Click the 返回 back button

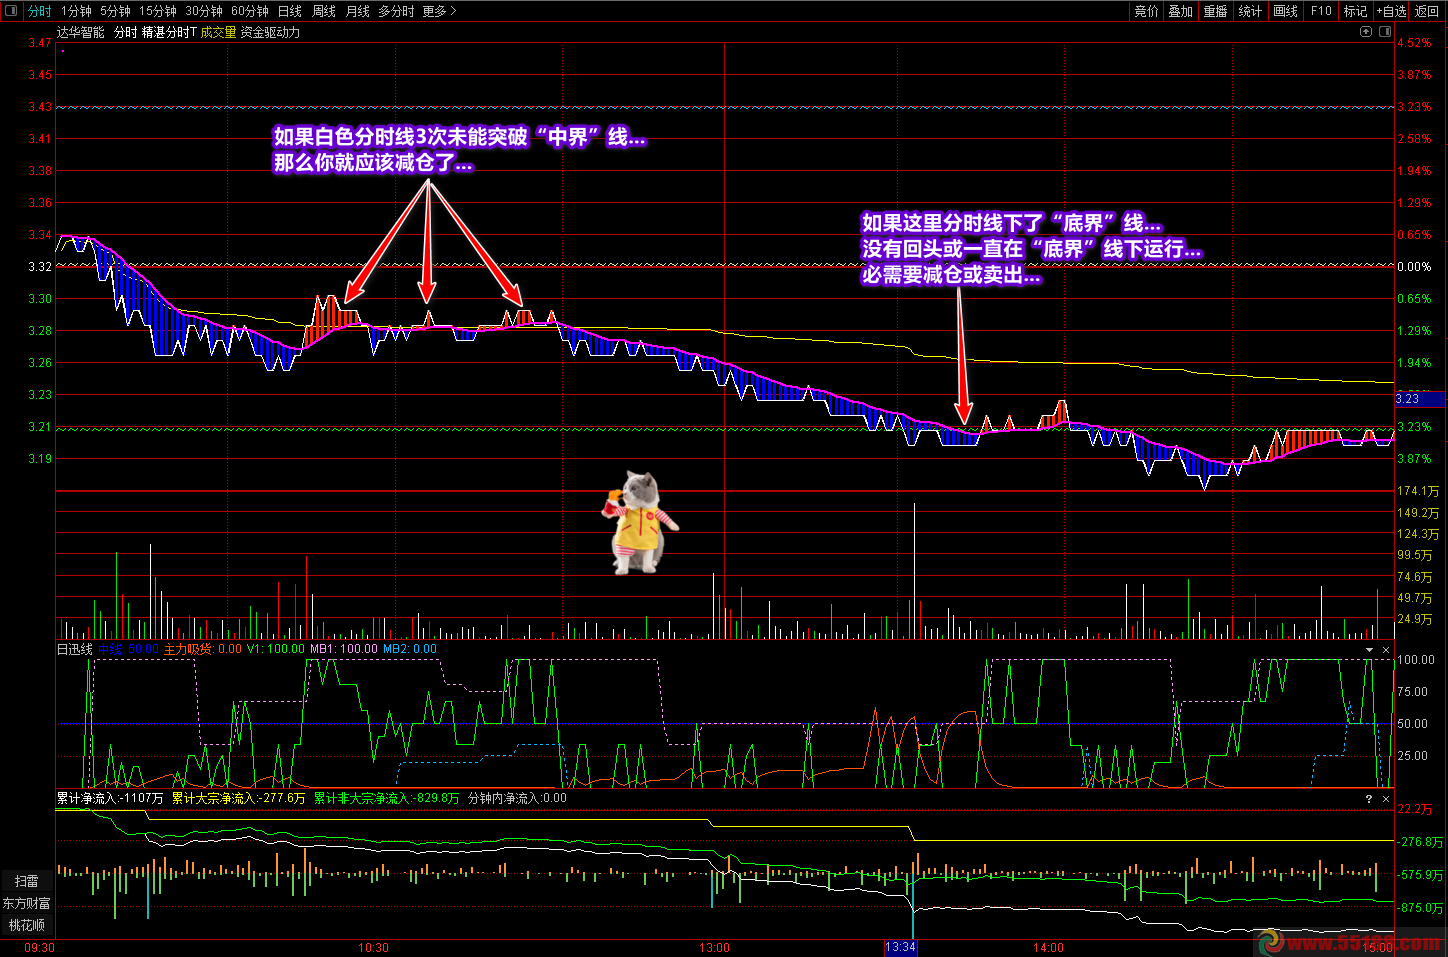point(1427,11)
